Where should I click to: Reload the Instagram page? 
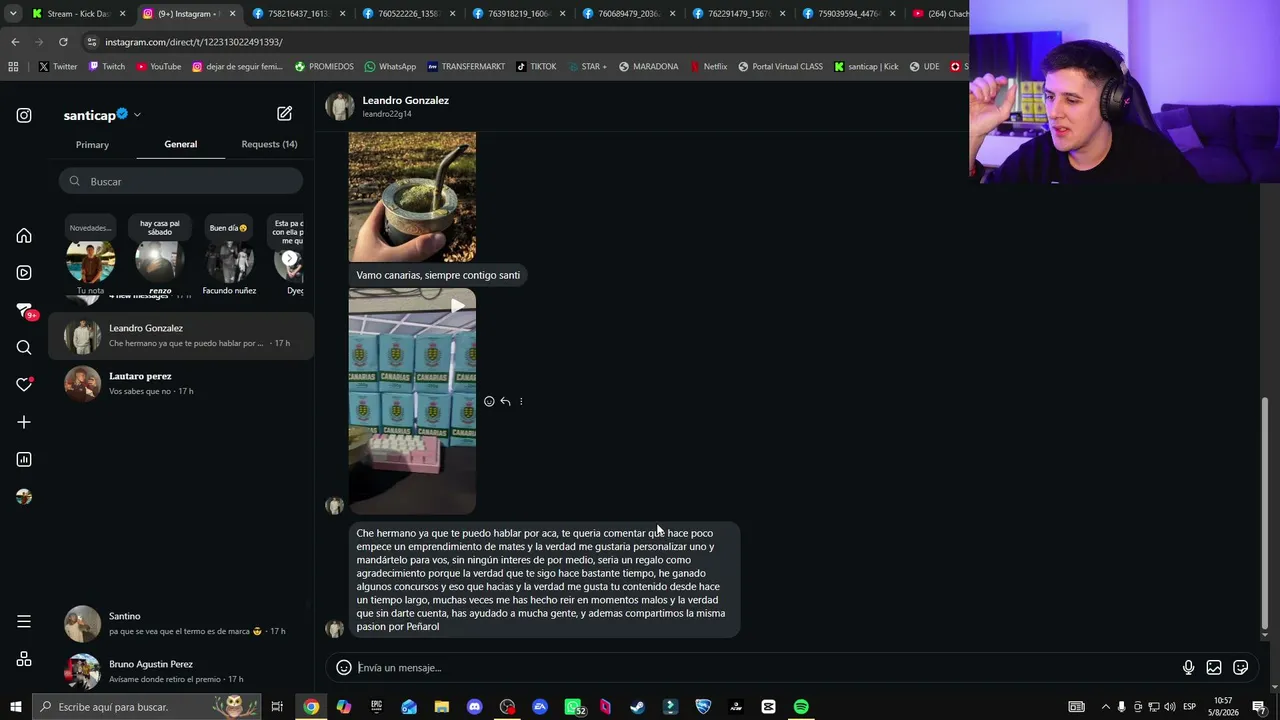(63, 42)
